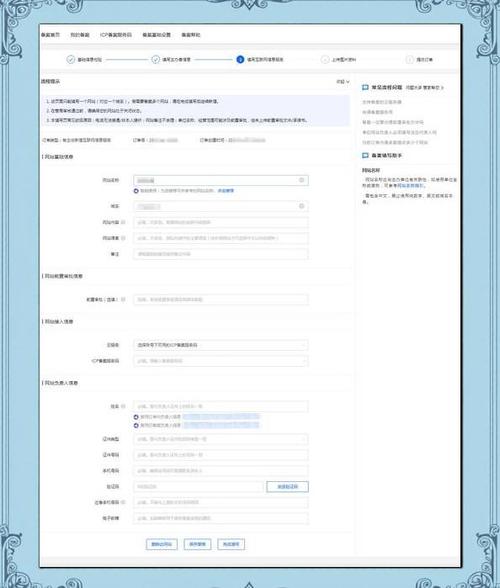Screen dimensions: 500x588
Task: Click the completed second step checkmark icon
Action: [x=155, y=59]
